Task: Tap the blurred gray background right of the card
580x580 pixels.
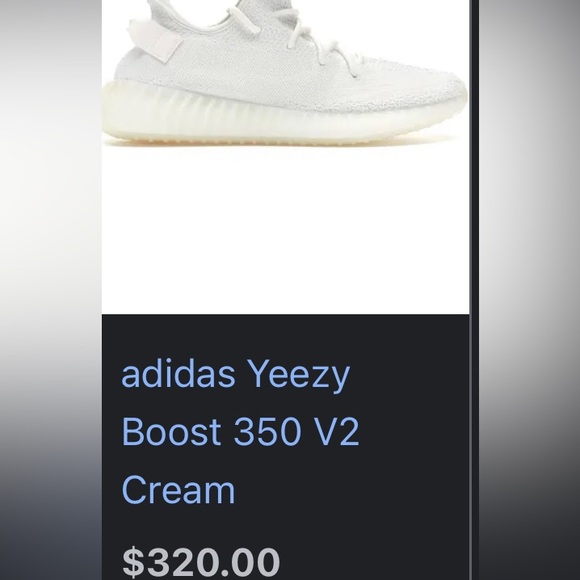Action: [x=529, y=290]
